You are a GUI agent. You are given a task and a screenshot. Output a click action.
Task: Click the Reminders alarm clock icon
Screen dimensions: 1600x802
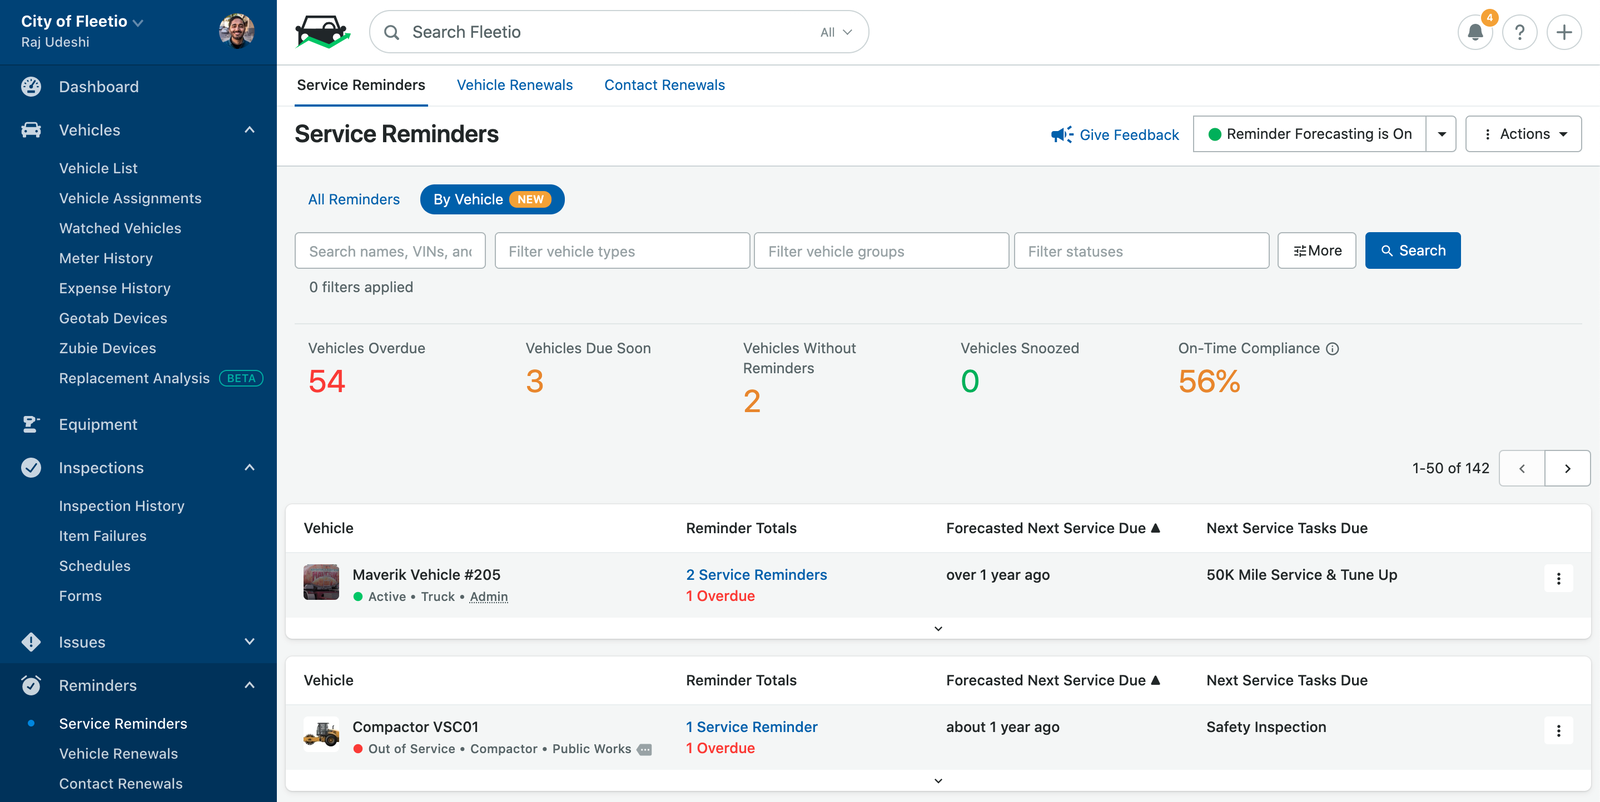[x=31, y=685]
